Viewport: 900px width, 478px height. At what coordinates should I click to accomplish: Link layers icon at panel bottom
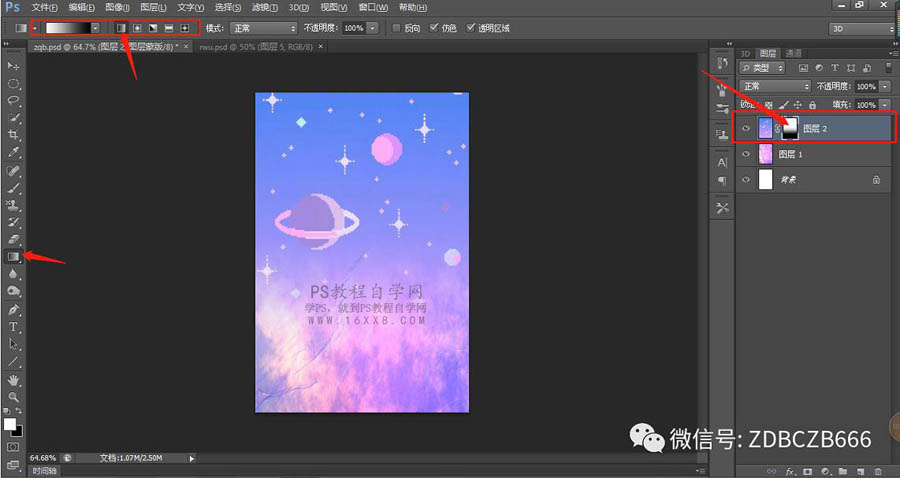pos(772,472)
